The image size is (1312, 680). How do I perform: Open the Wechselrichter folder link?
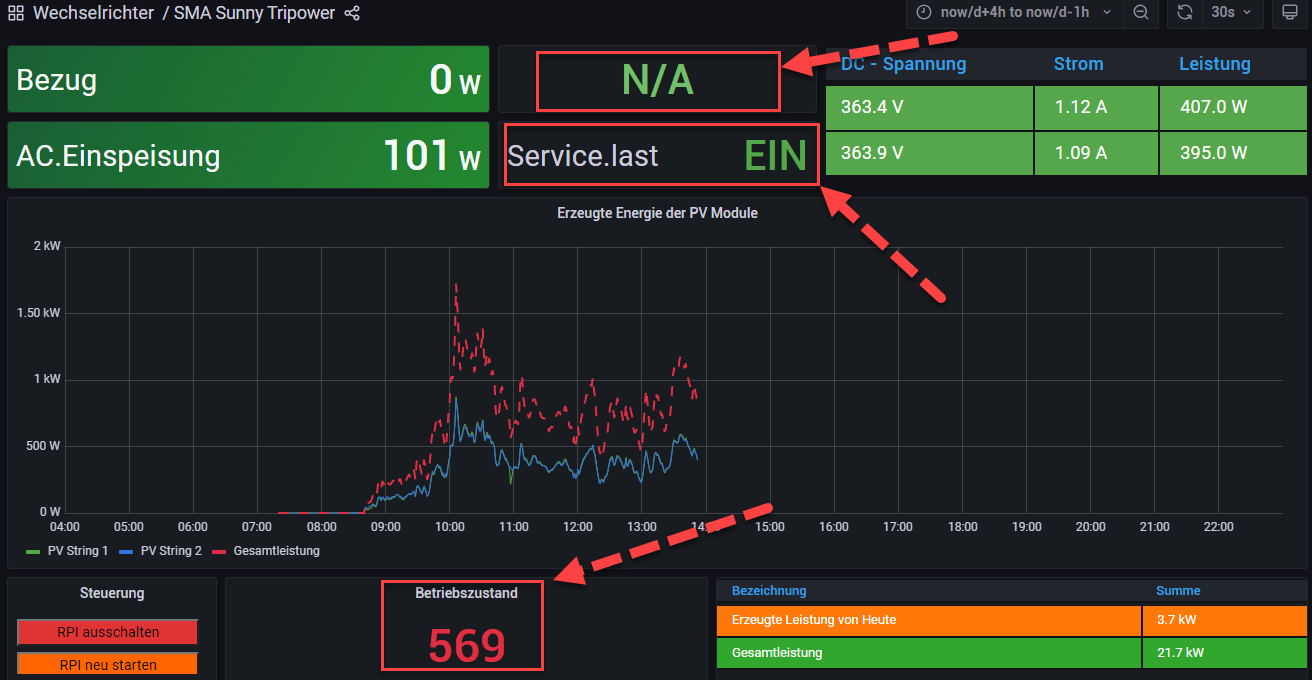tap(93, 14)
